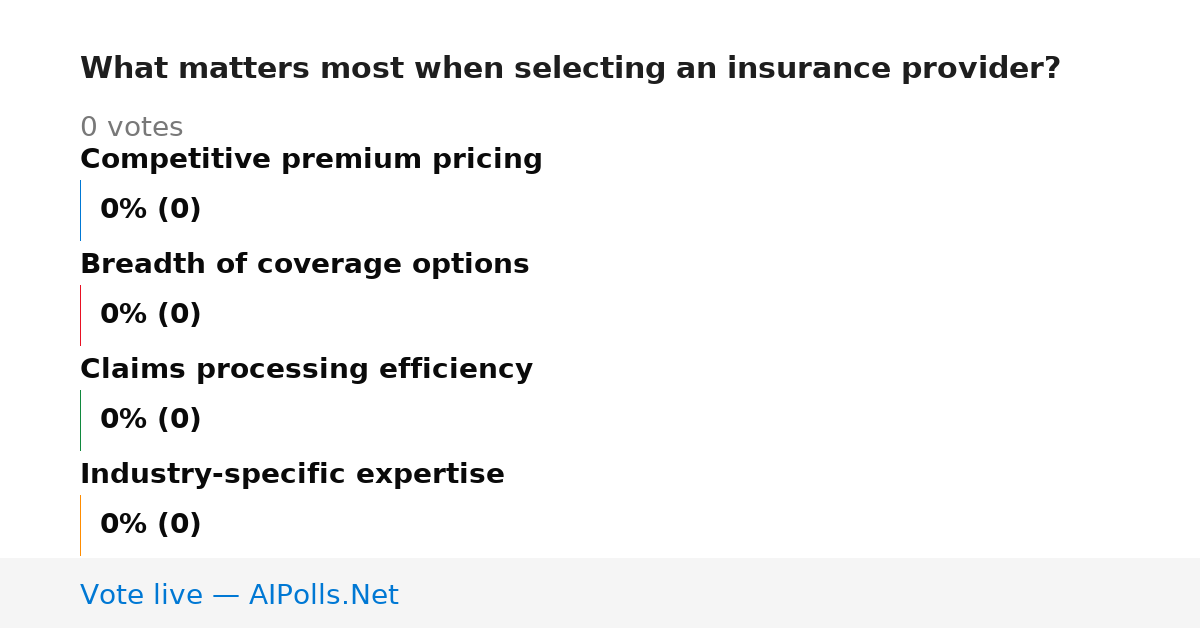Click the gray footer bar
This screenshot has height=628, width=1200.
600,593
